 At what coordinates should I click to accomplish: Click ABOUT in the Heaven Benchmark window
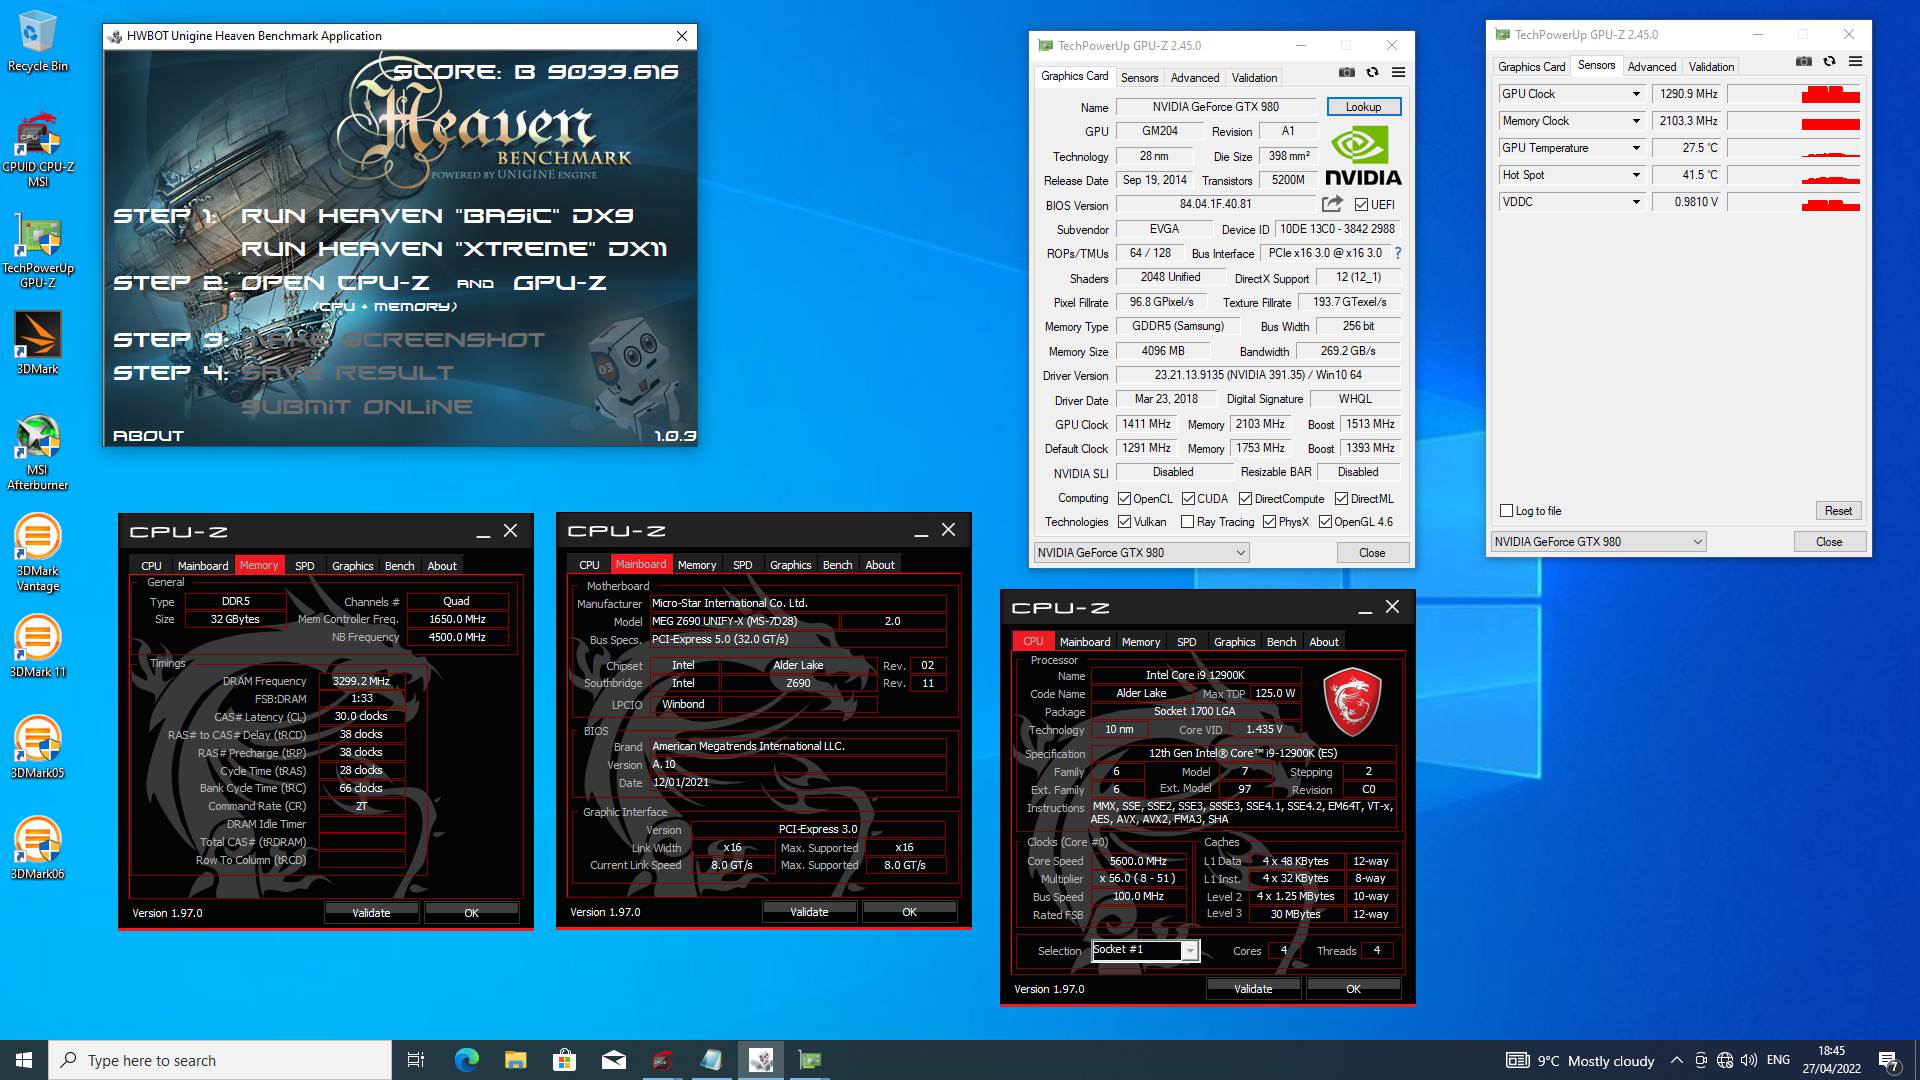pos(148,436)
